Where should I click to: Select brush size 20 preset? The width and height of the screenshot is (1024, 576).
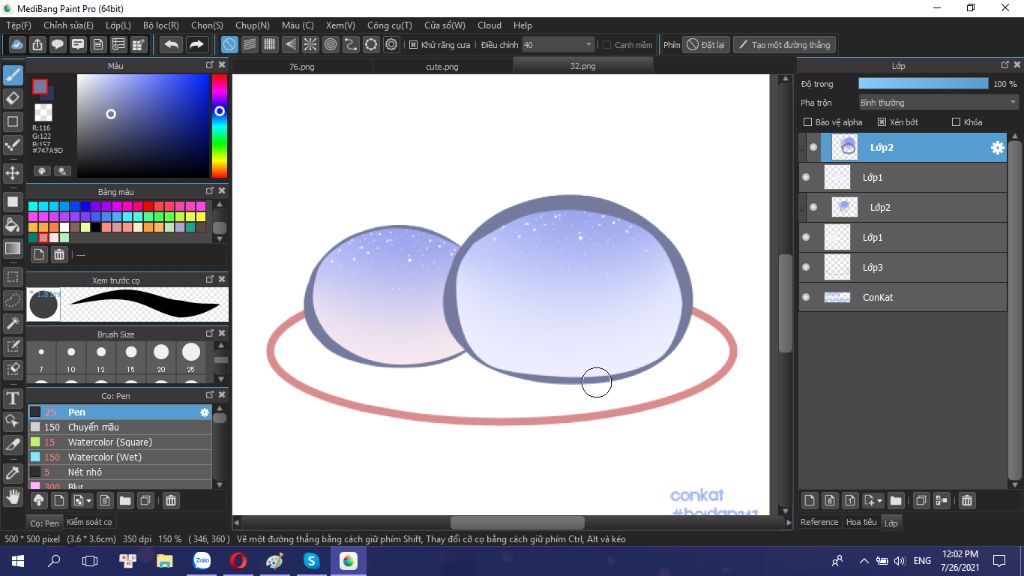tap(161, 358)
